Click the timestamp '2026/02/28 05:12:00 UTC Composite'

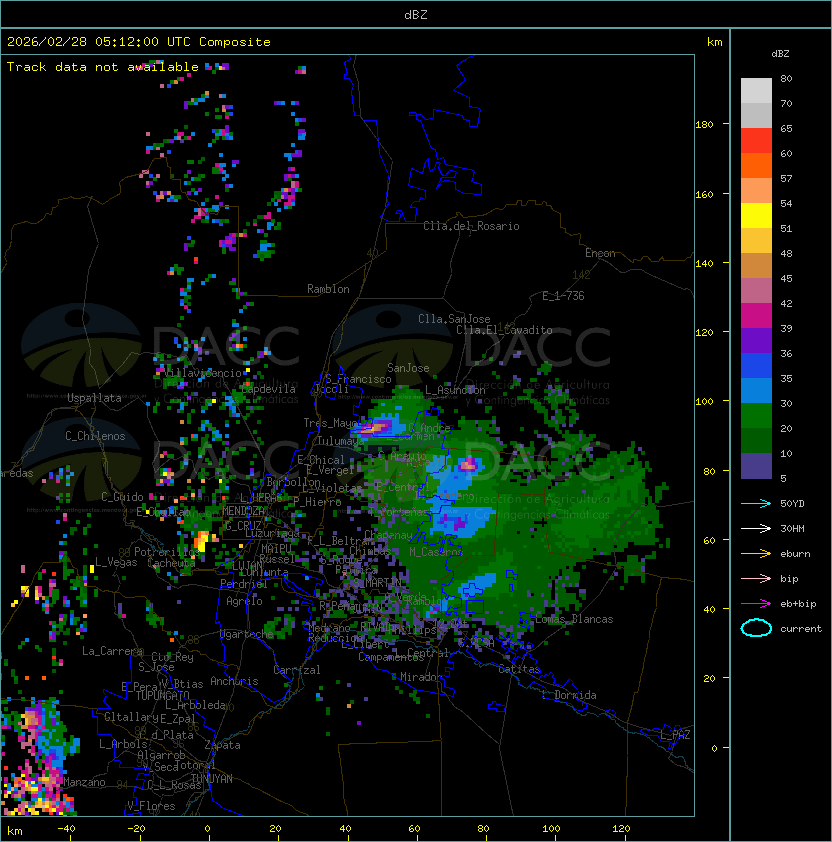pos(139,42)
